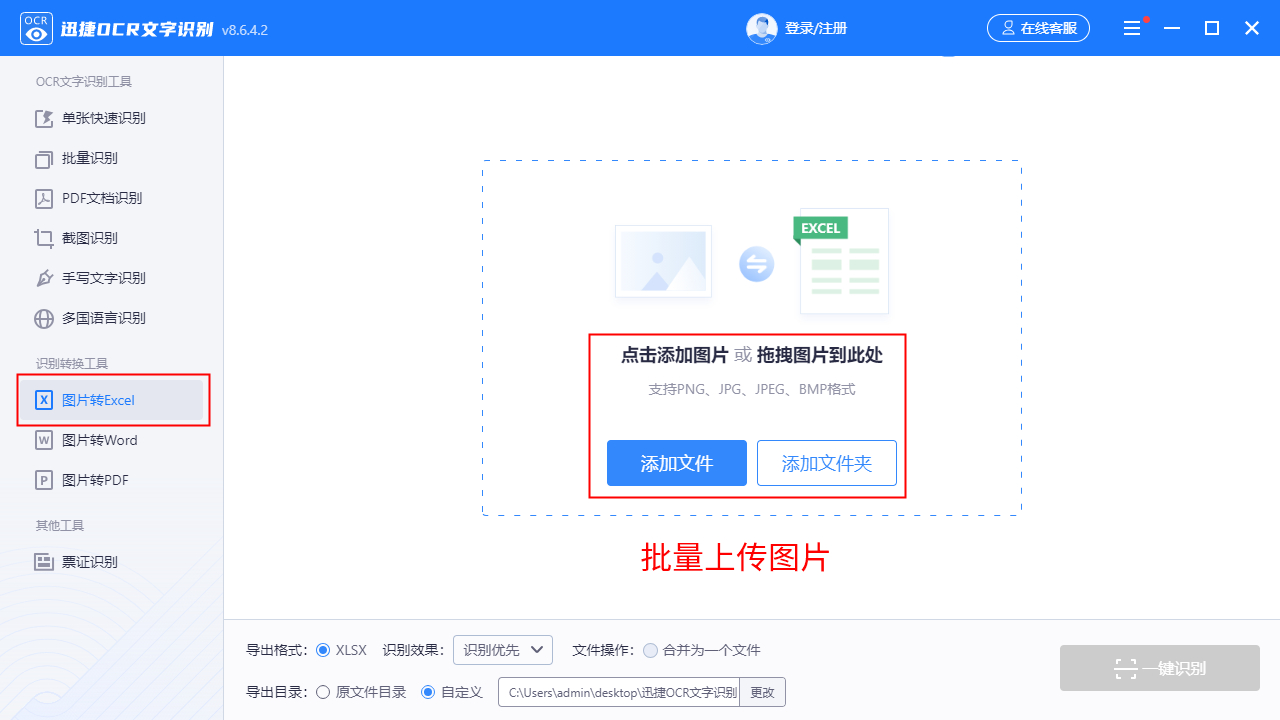
Task: Click the 支持PNG、JPG、JPEG、BMP格式 text
Action: tap(752, 389)
